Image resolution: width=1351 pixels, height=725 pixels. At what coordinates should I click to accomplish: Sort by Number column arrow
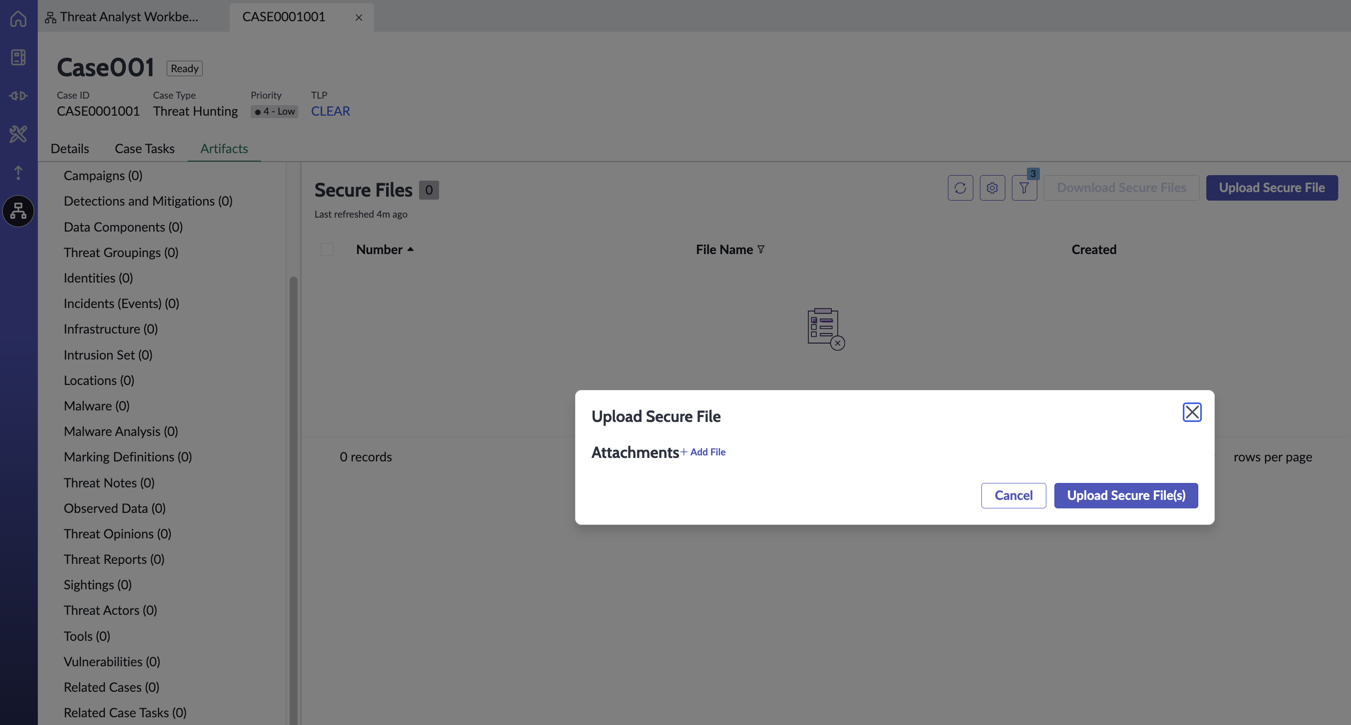click(410, 249)
